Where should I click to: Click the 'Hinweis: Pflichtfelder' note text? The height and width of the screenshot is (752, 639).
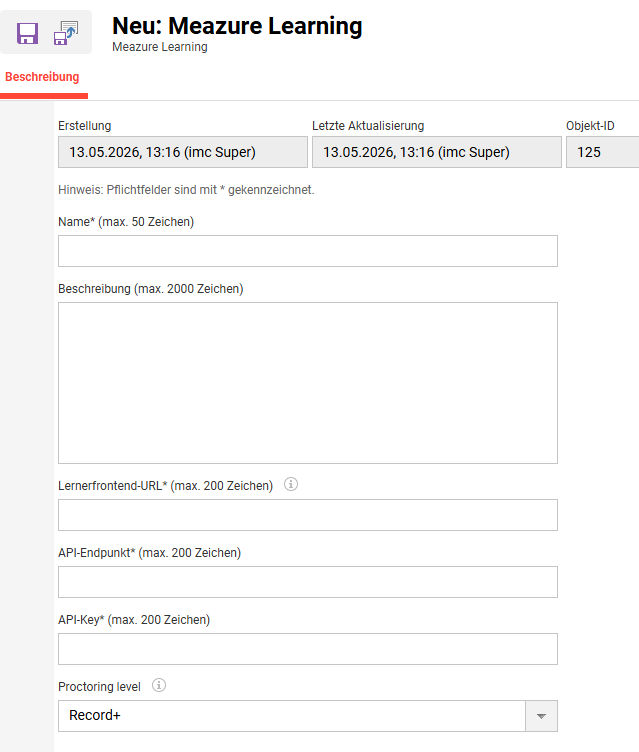pyautogui.click(x=186, y=190)
